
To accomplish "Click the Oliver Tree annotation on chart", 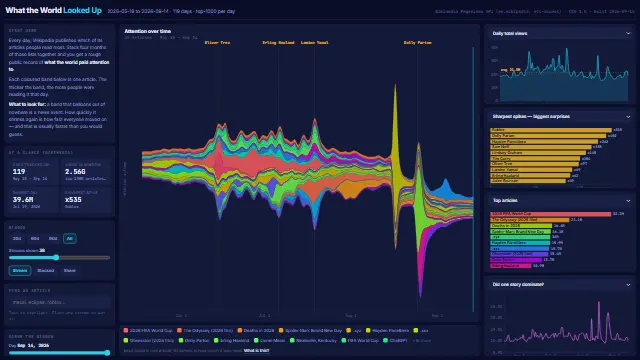I will 217,42.
